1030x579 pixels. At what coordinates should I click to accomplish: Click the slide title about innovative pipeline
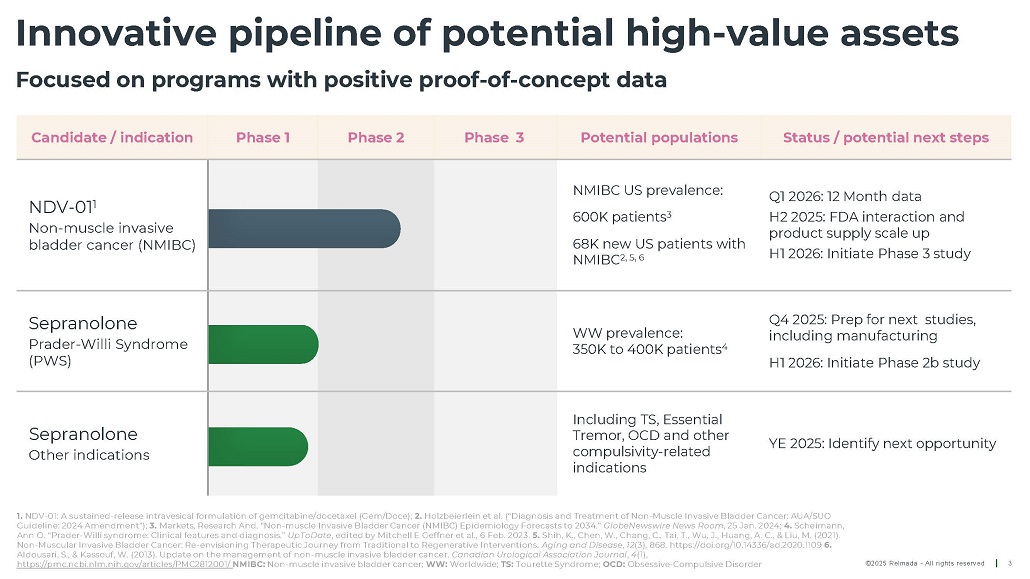tap(487, 34)
